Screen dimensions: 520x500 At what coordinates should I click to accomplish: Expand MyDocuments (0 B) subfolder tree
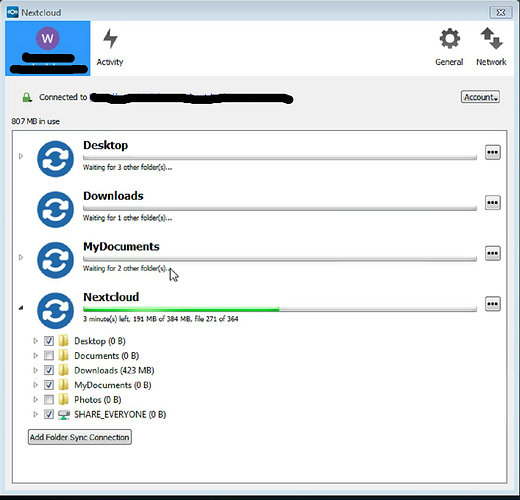point(36,385)
